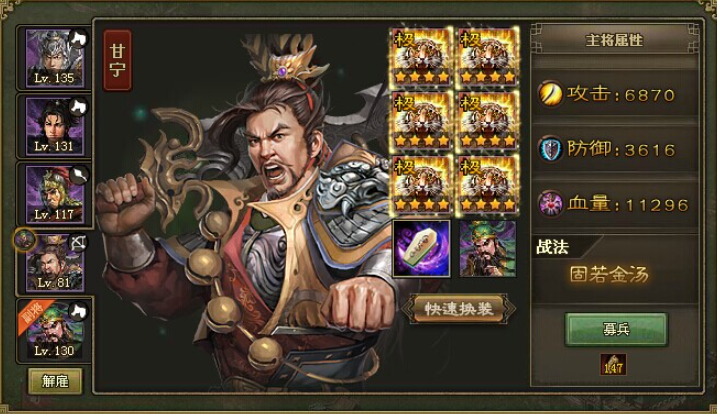This screenshot has height=414, width=717.
Task: Open the middle-left tiger equipment slot
Action: (422, 121)
